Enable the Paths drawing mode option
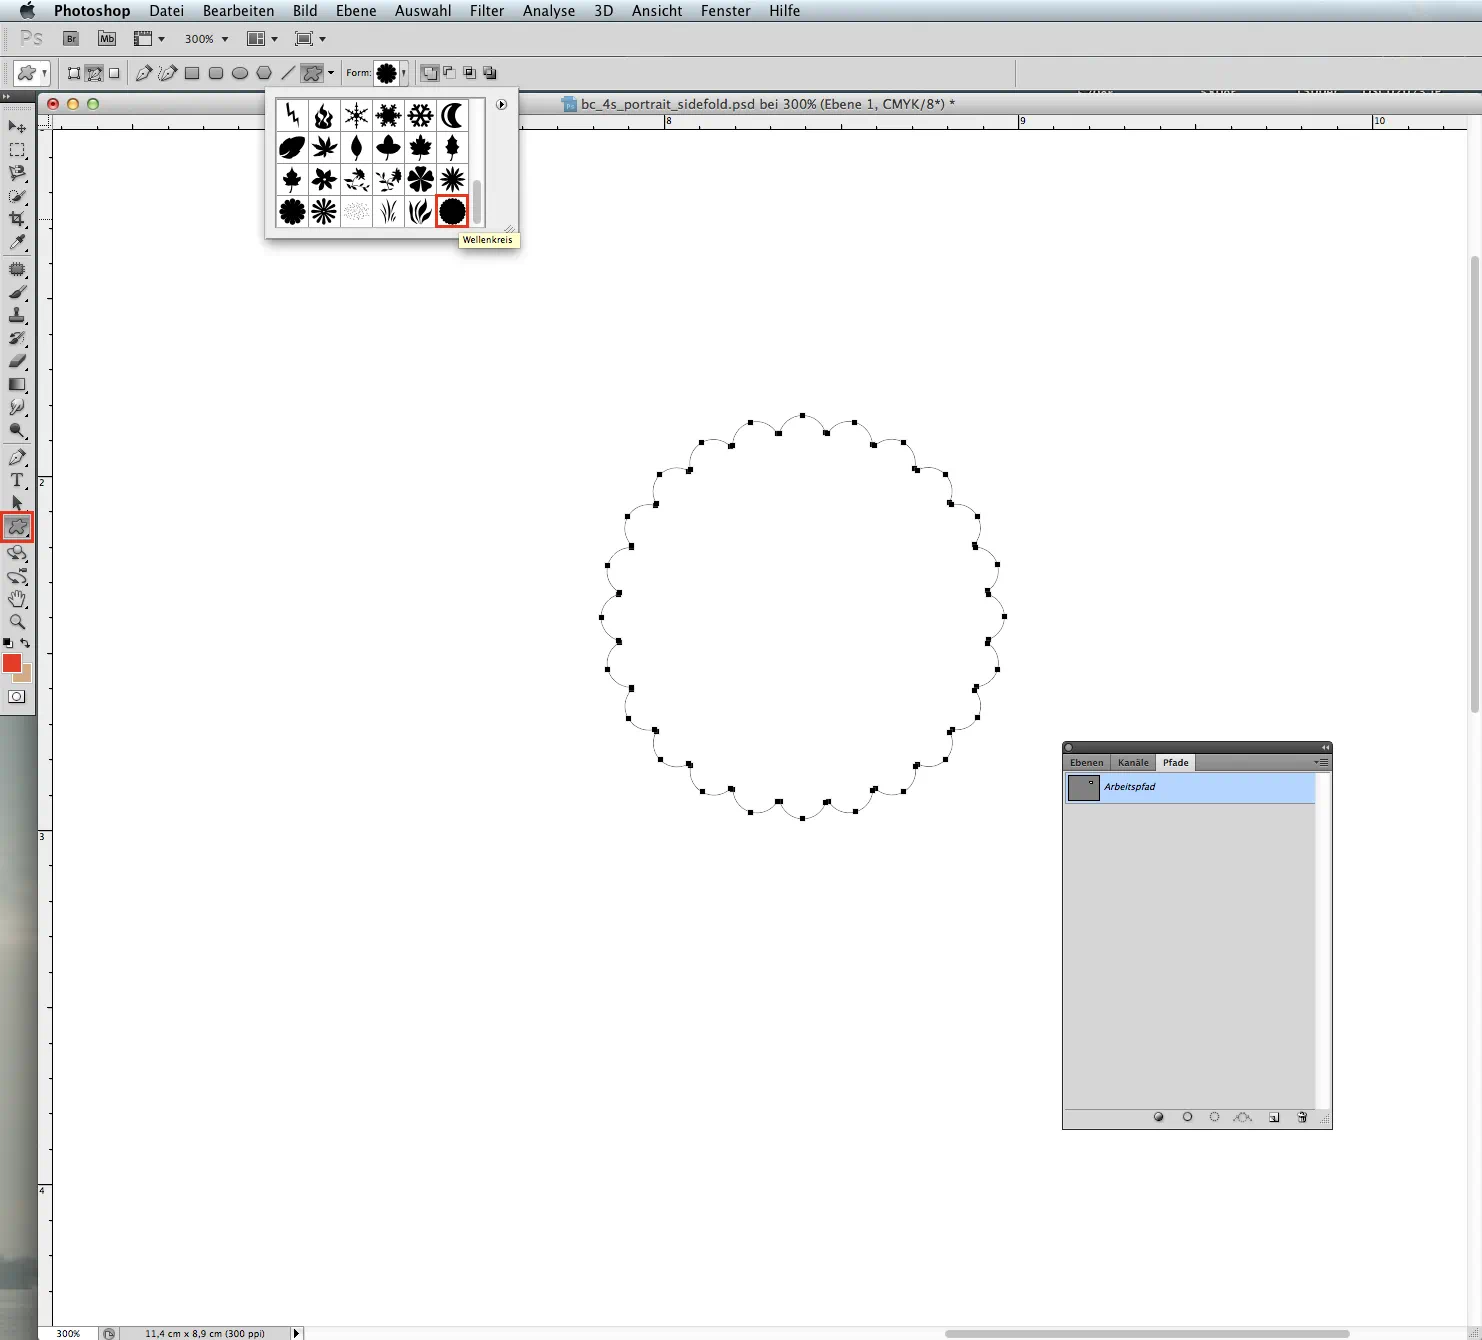The height and width of the screenshot is (1340, 1482). (x=94, y=73)
